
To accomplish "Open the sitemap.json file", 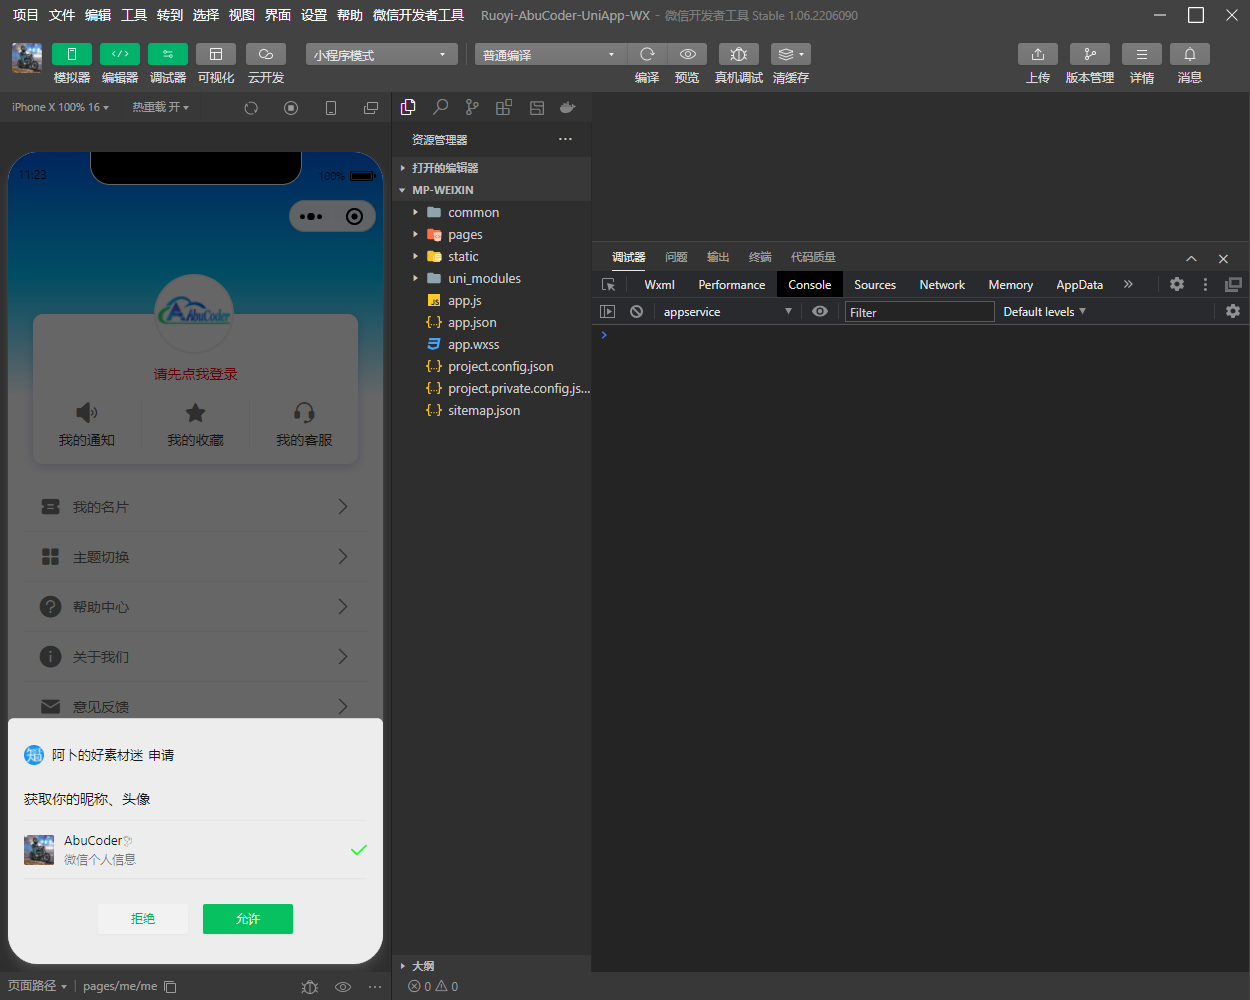I will tap(491, 410).
